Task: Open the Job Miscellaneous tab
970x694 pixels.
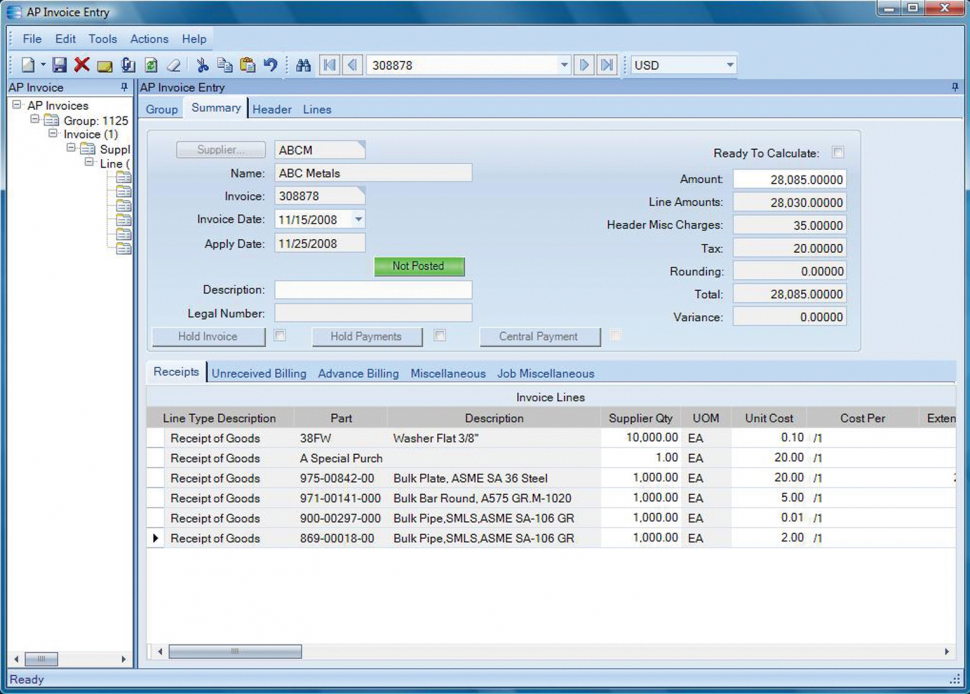Action: (x=546, y=374)
